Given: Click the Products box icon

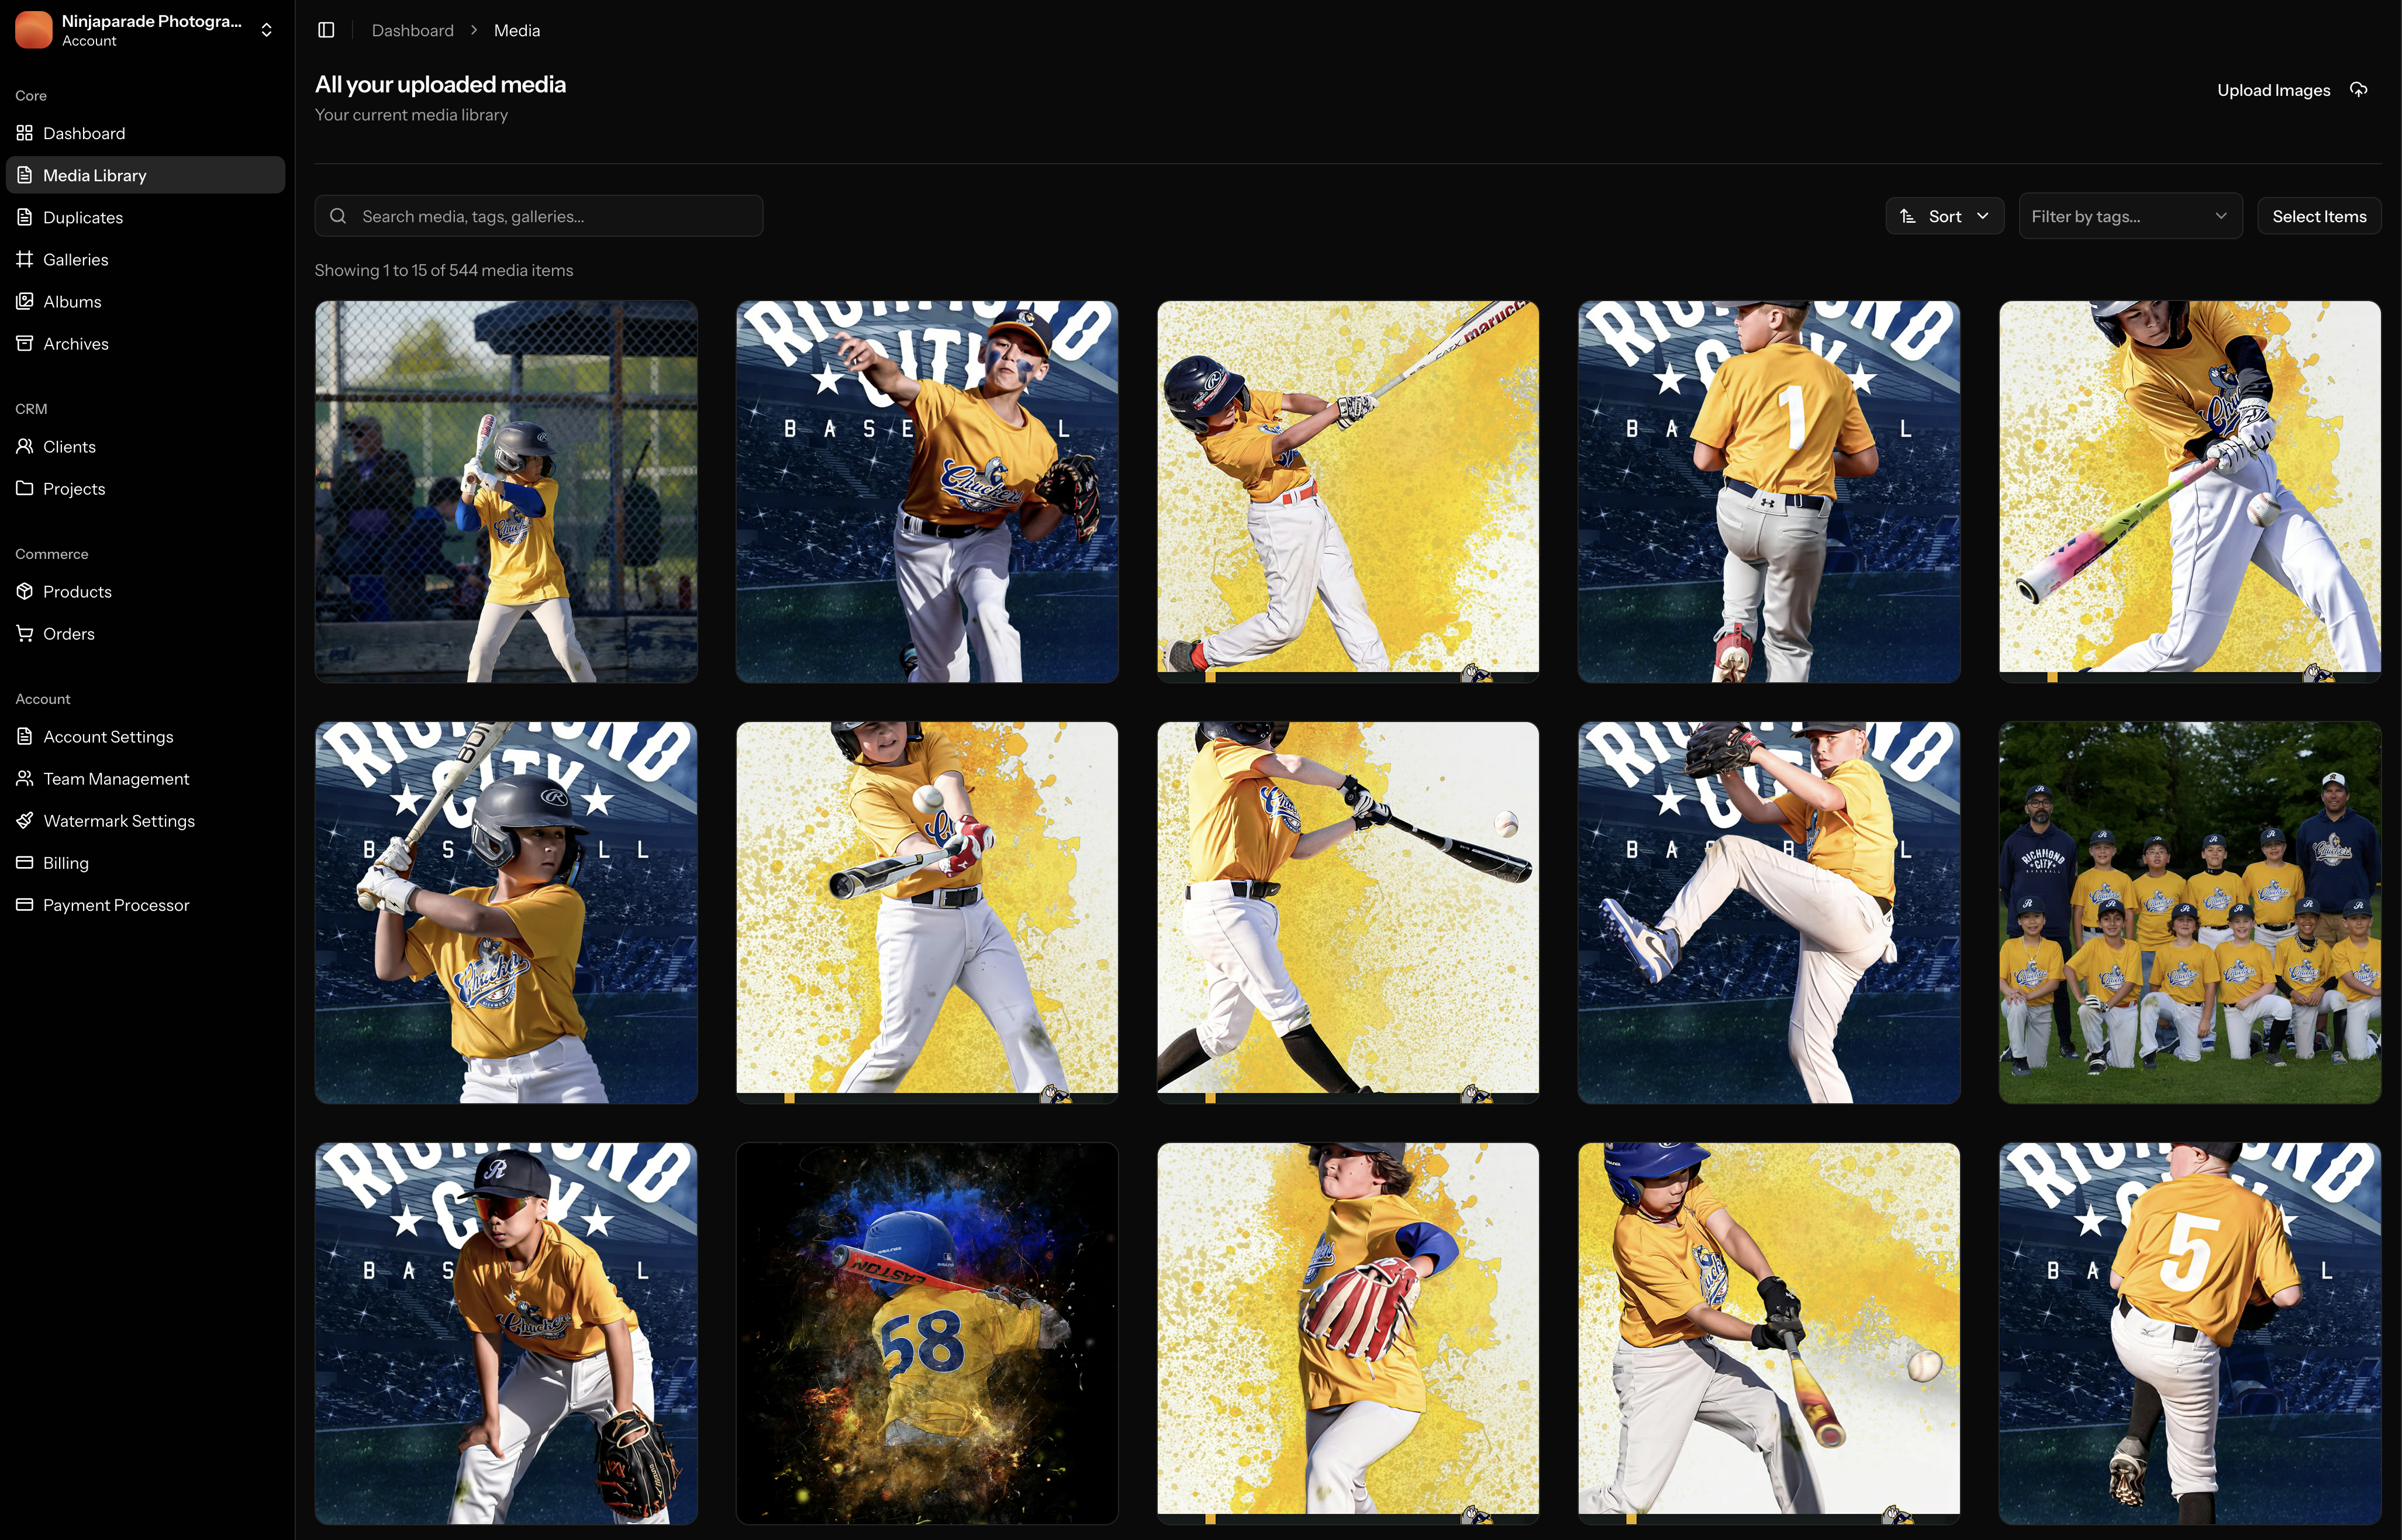Looking at the screenshot, I should point(25,591).
